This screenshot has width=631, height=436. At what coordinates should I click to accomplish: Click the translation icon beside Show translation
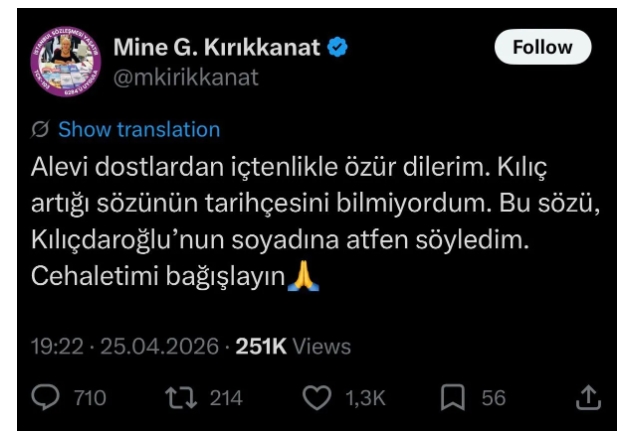pyautogui.click(x=40, y=129)
